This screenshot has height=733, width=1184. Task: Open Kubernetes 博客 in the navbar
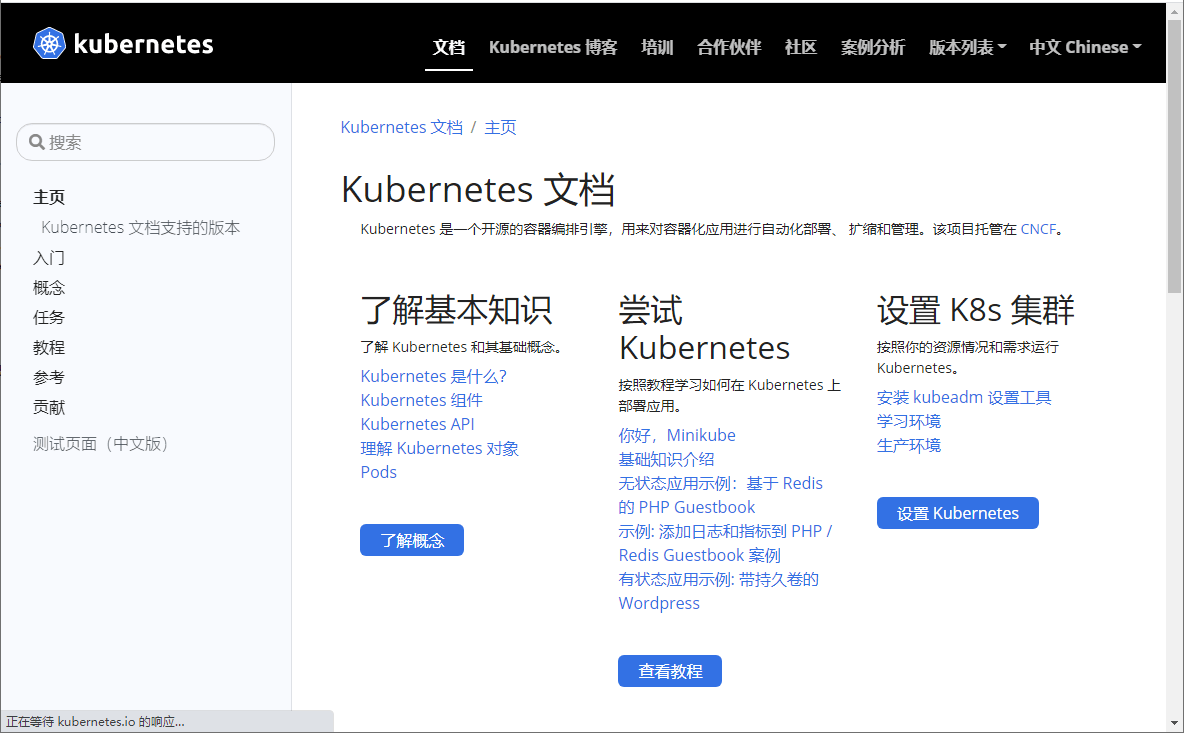553,48
